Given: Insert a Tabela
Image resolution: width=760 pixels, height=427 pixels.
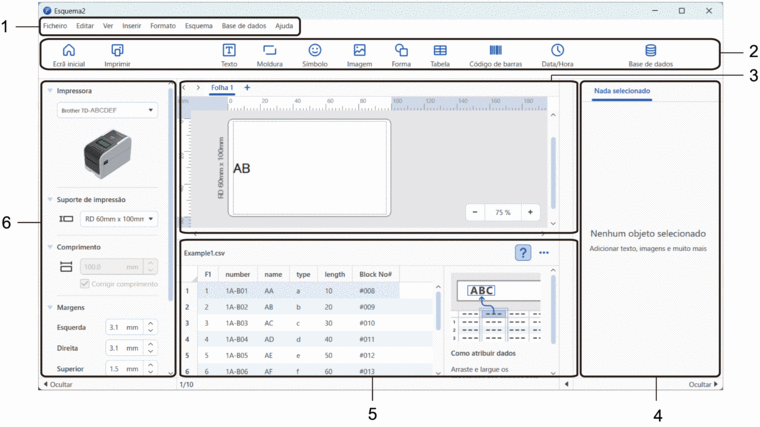Looking at the screenshot, I should [440, 50].
